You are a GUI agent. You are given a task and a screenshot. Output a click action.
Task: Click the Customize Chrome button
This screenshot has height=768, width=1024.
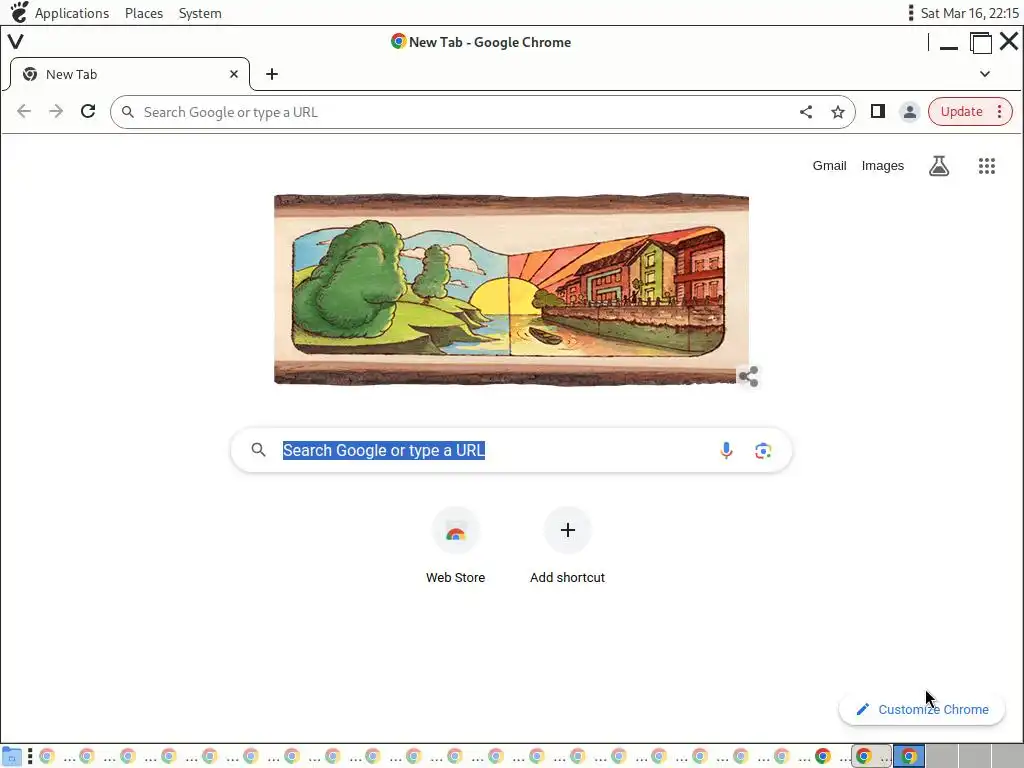(921, 709)
